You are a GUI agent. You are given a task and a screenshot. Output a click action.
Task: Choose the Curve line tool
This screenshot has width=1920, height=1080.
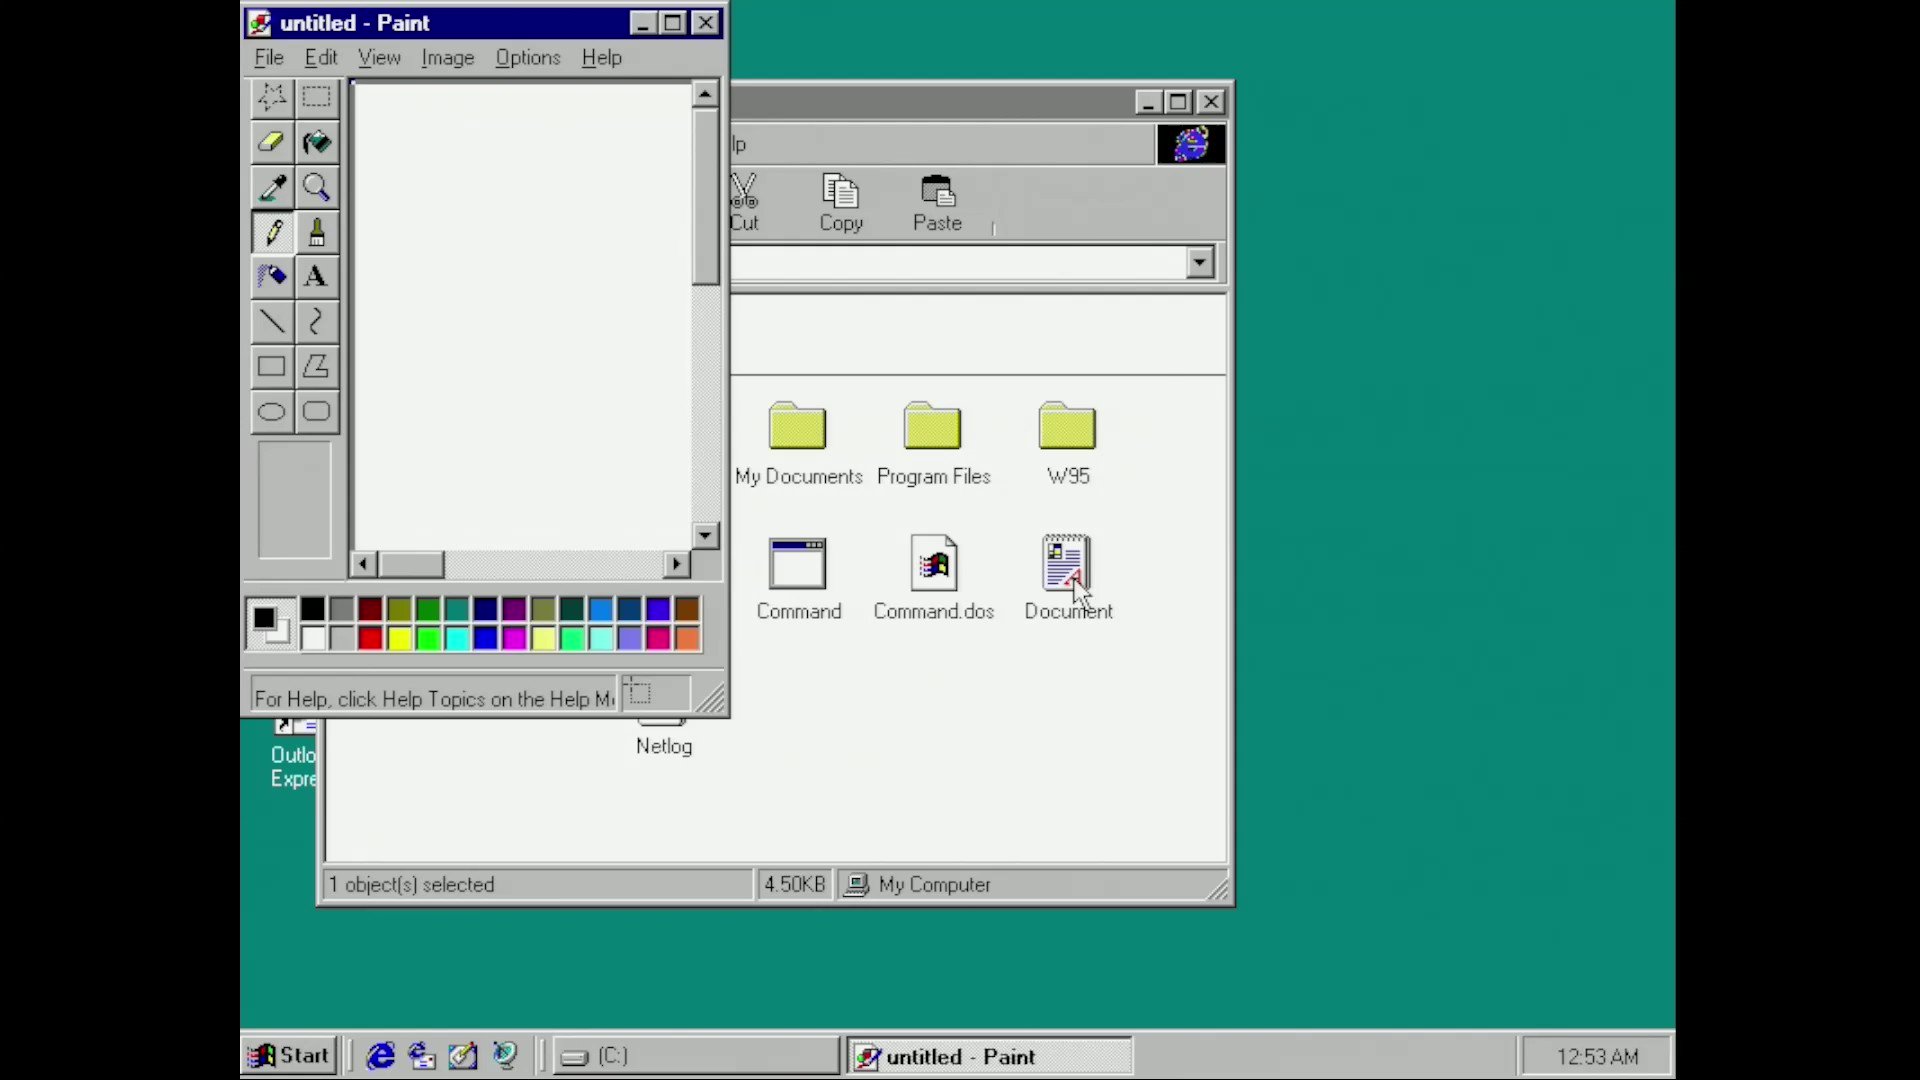point(317,322)
